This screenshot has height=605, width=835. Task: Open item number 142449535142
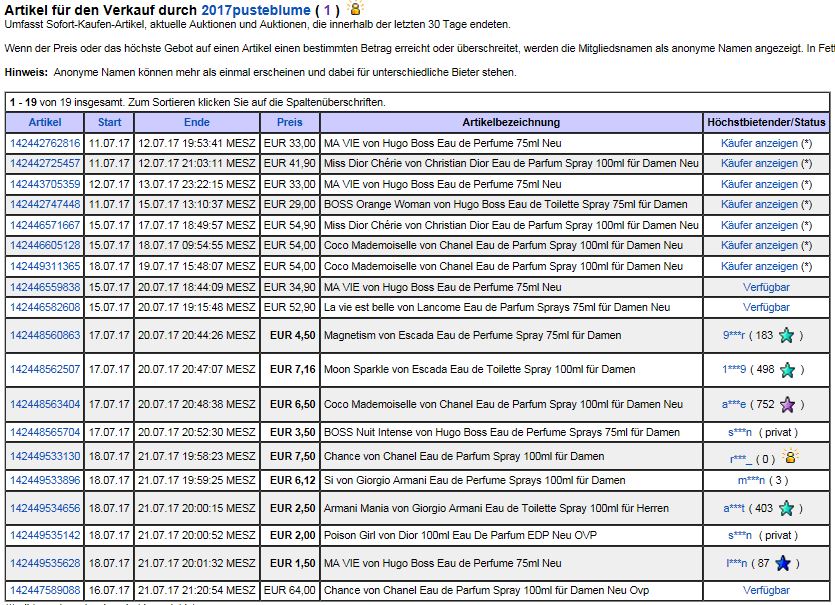[x=45, y=535]
